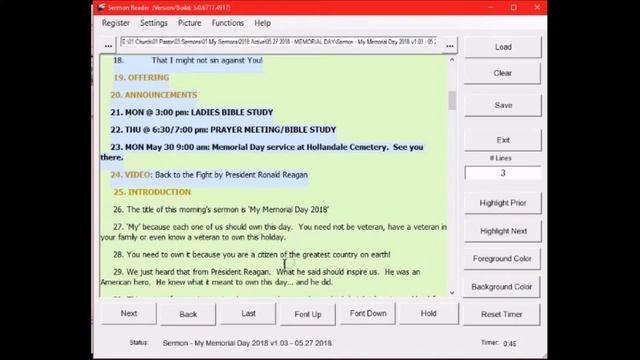Viewport: 640px width, 360px height.
Task: Click the '19. OFFERING' heading
Action: pos(141,78)
